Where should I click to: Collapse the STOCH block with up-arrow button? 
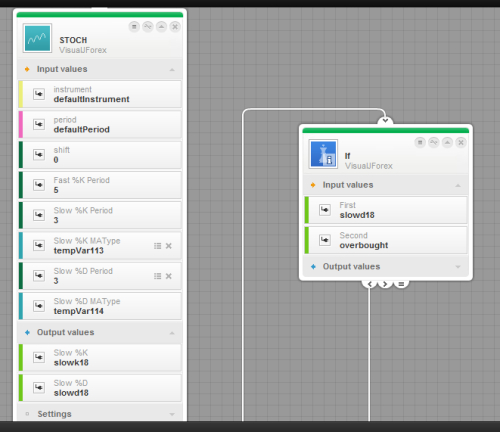(x=161, y=26)
